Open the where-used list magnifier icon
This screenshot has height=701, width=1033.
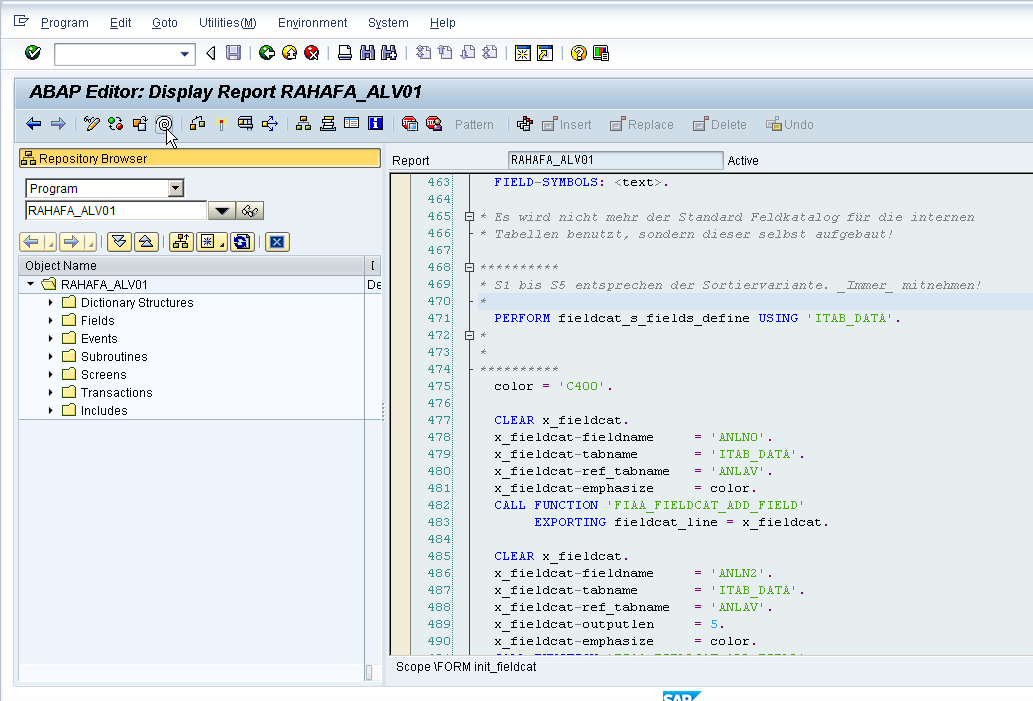click(x=163, y=124)
